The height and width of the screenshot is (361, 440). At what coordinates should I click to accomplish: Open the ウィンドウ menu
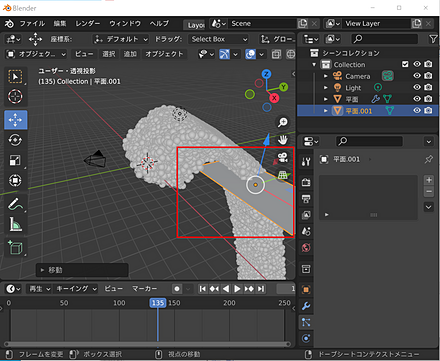(x=125, y=24)
